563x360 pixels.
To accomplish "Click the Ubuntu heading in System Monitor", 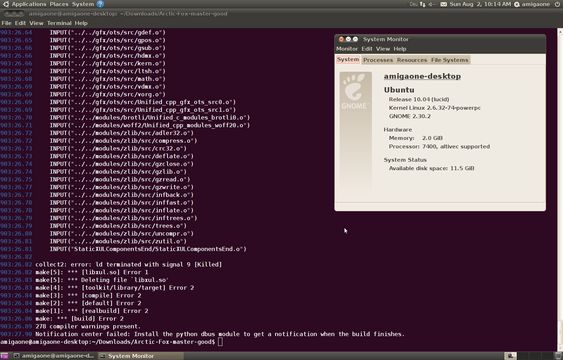I will pyautogui.click(x=399, y=90).
